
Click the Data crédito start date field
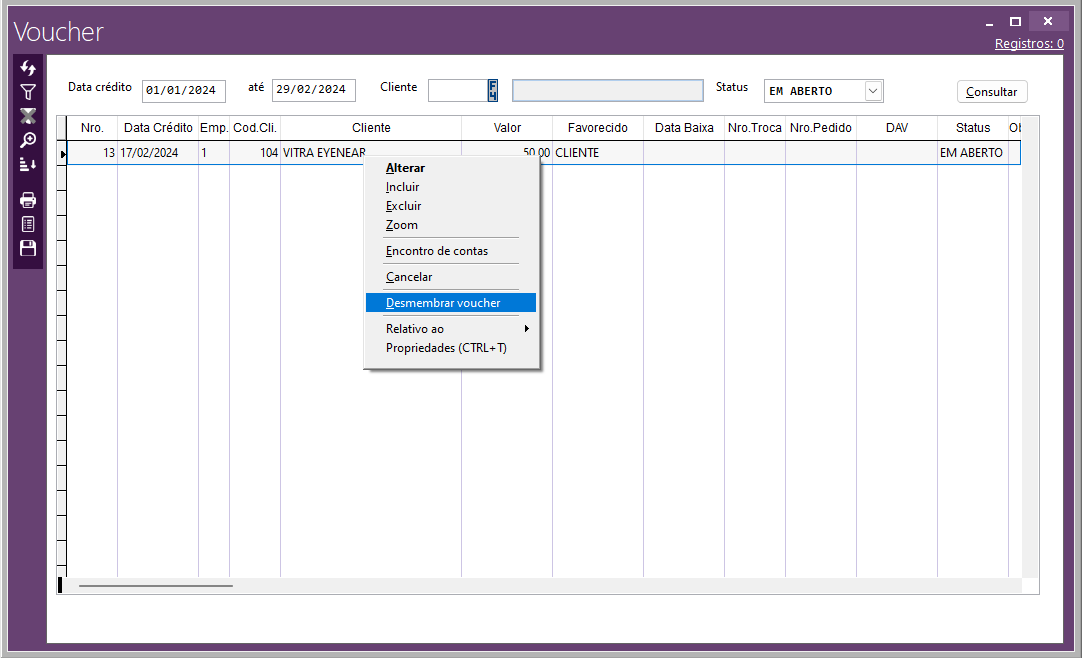tap(184, 91)
